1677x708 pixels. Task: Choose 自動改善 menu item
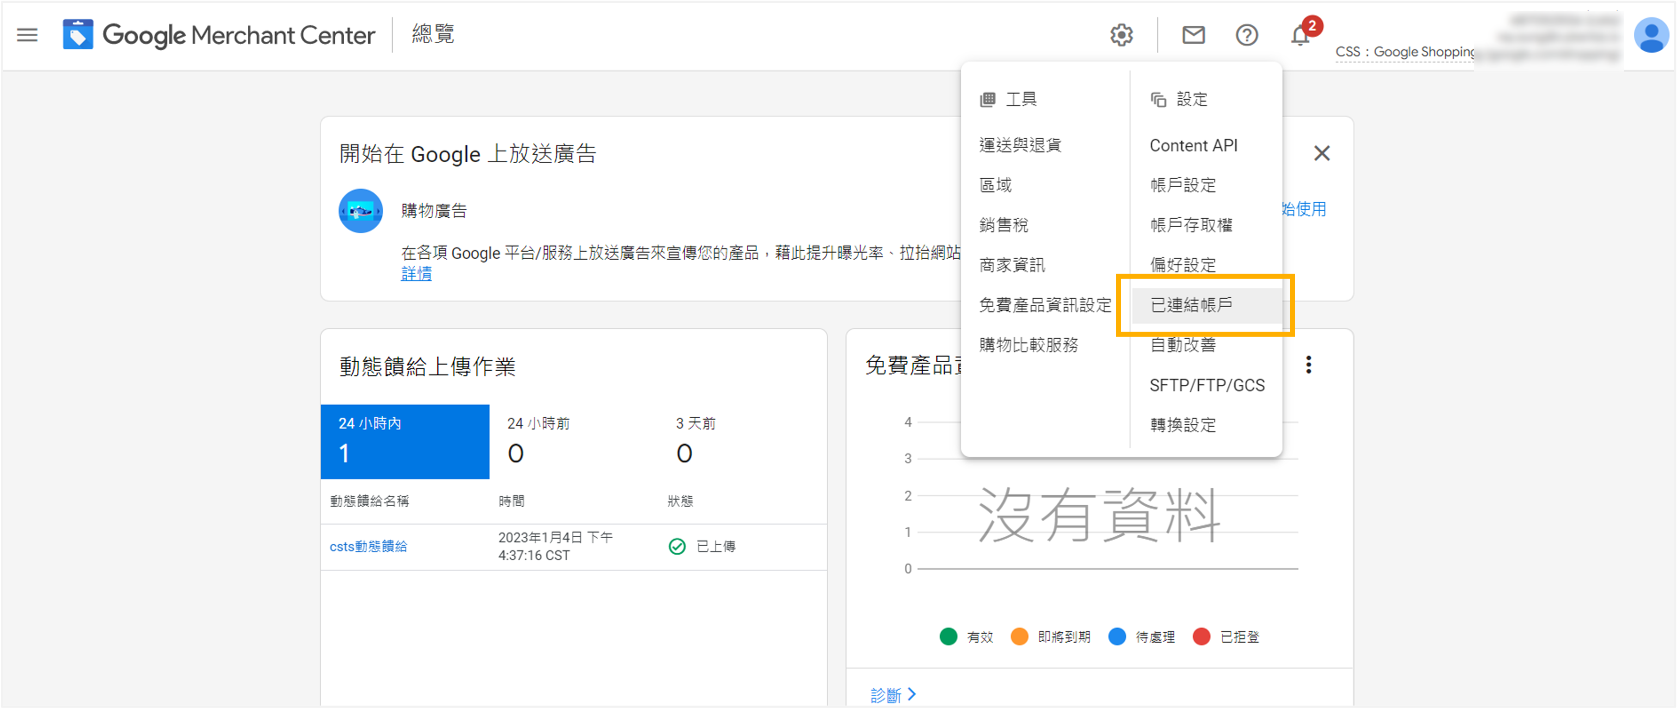[x=1183, y=345]
